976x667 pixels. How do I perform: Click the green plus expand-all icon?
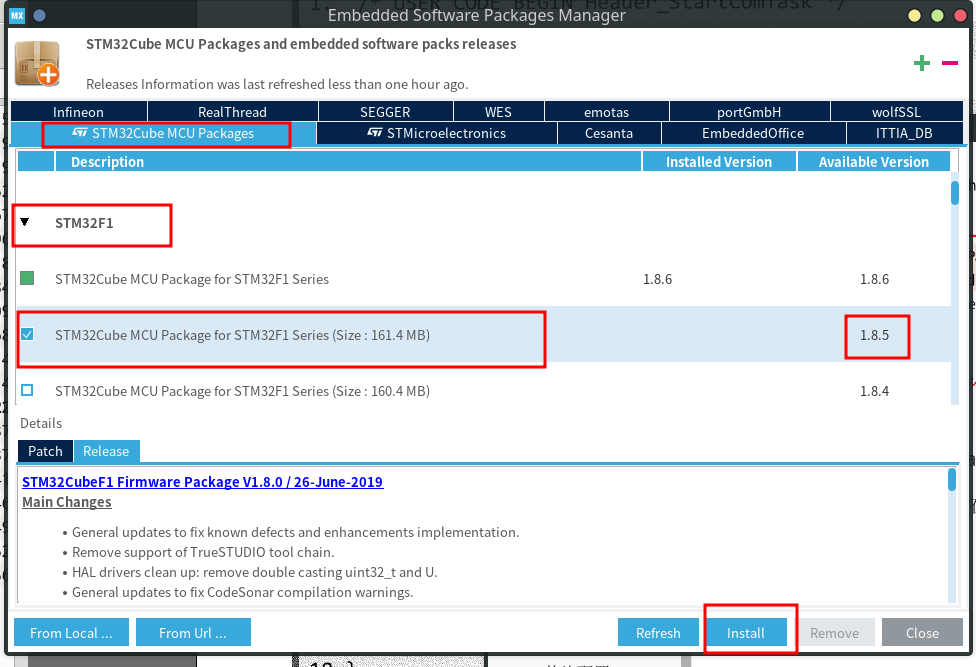click(922, 63)
